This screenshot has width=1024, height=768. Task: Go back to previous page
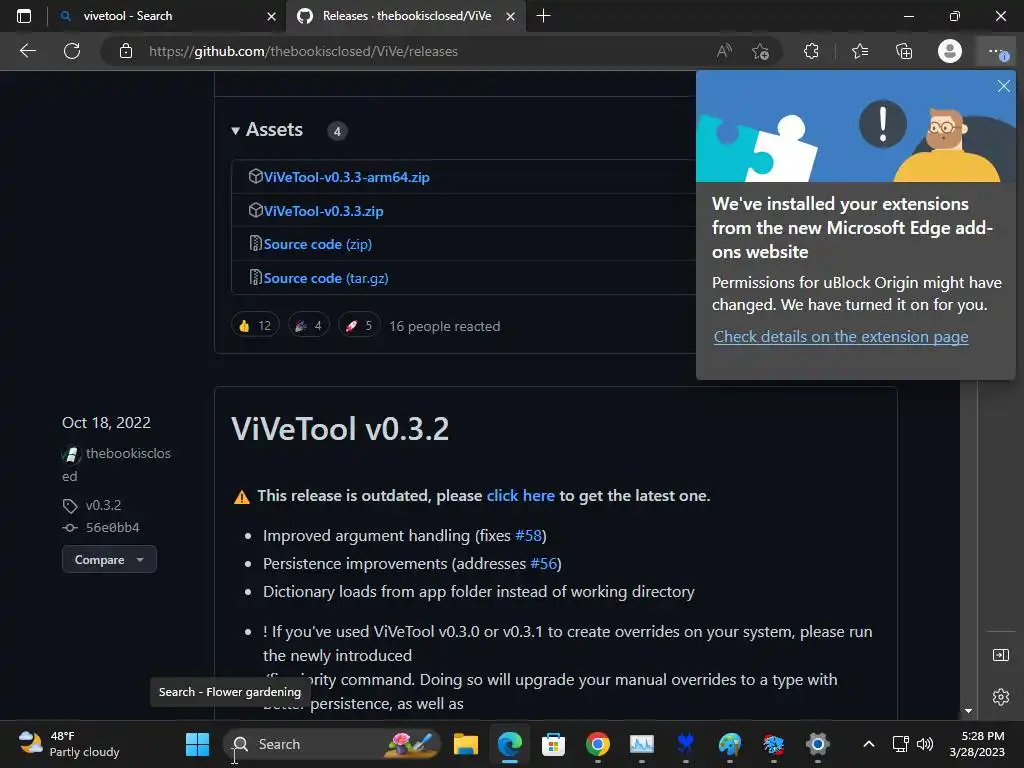click(x=27, y=51)
